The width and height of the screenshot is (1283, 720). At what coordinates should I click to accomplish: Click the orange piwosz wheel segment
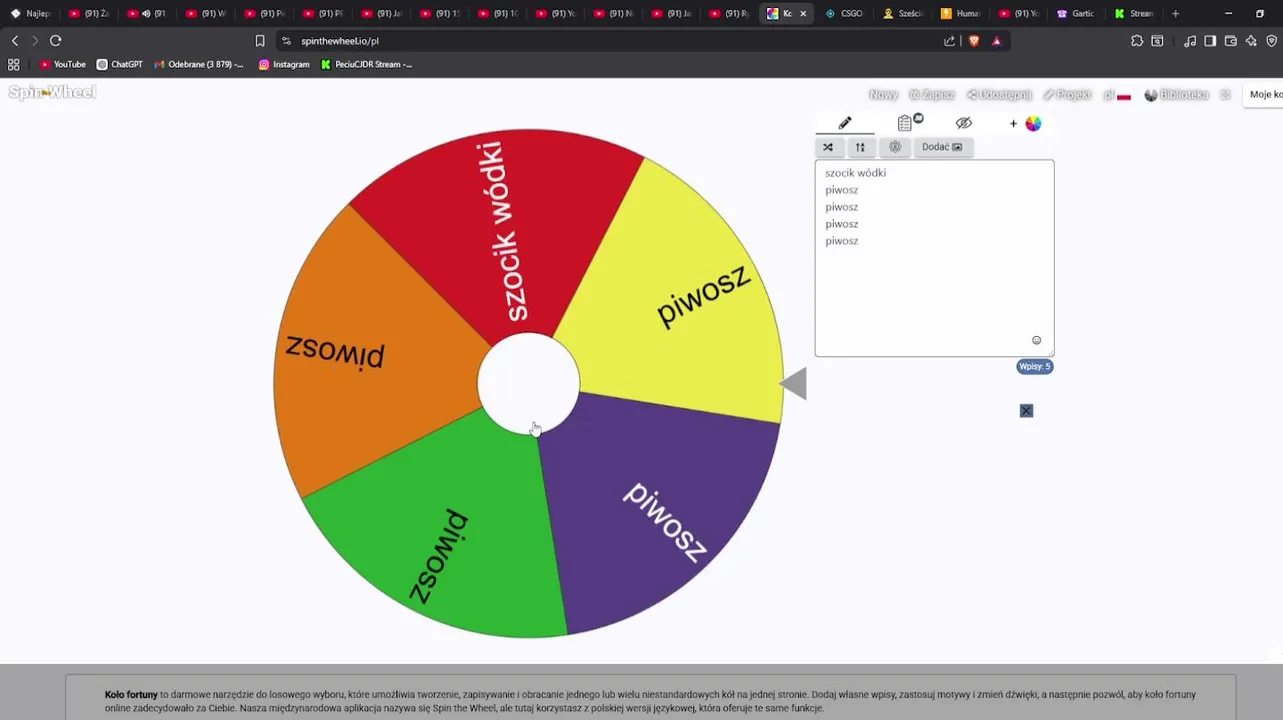pyautogui.click(x=365, y=350)
